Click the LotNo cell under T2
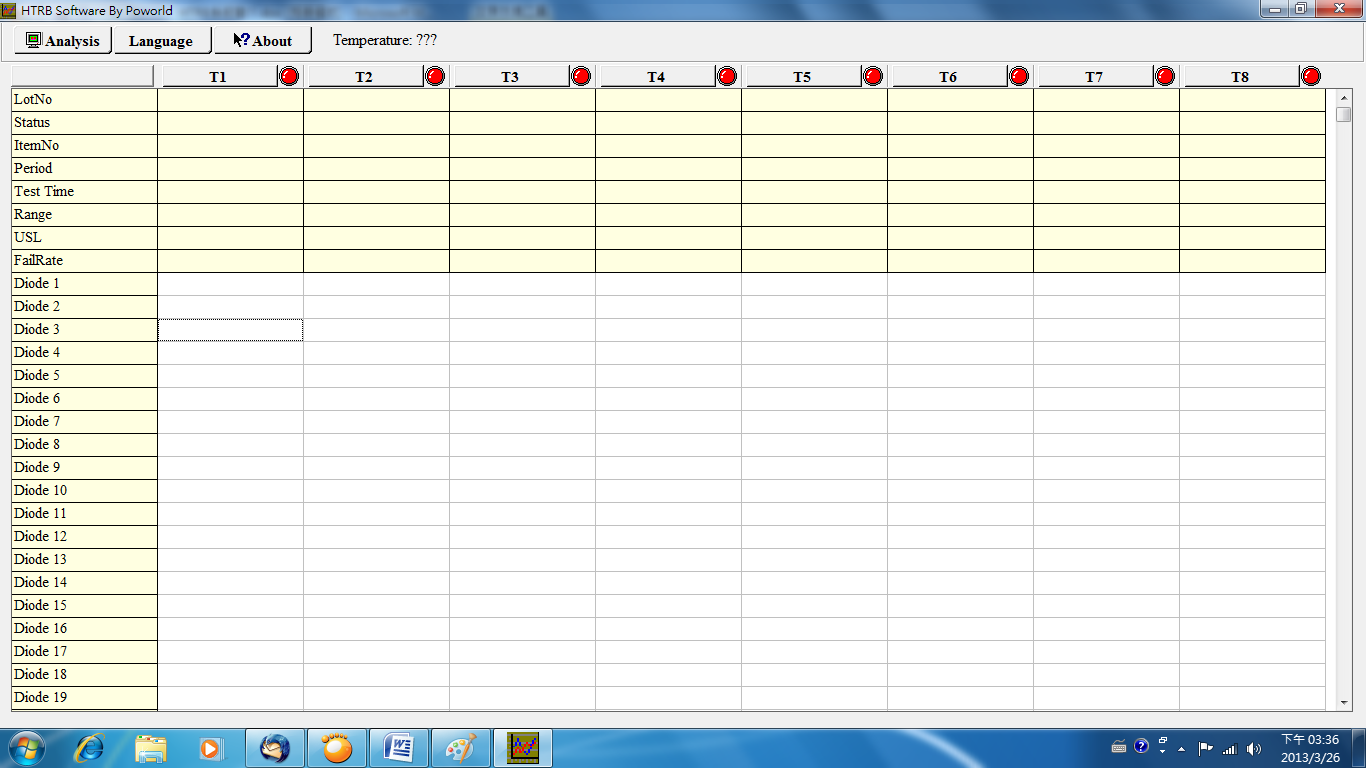 click(376, 100)
